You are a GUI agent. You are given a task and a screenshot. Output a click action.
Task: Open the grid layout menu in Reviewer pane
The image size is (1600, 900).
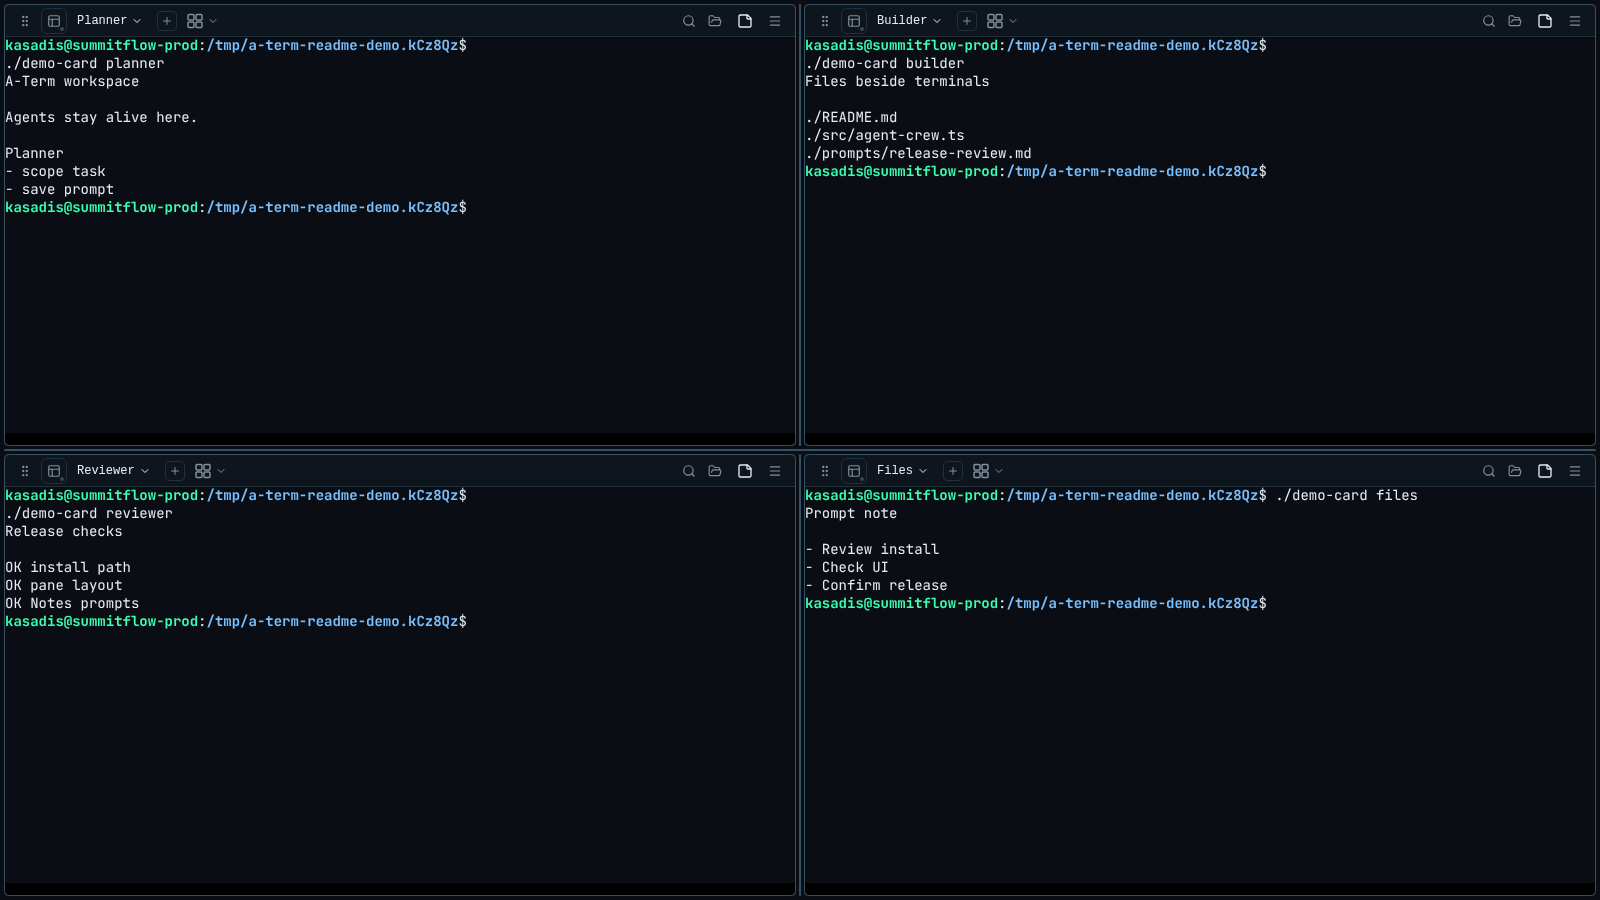(210, 471)
